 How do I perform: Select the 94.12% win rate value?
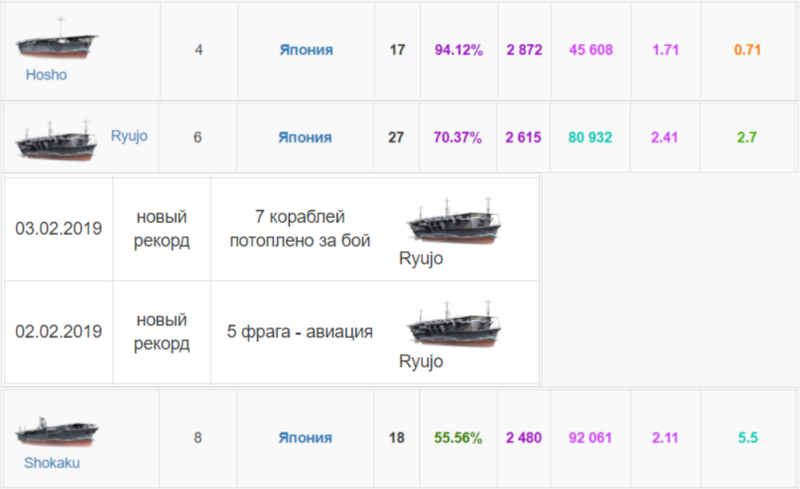tap(458, 49)
